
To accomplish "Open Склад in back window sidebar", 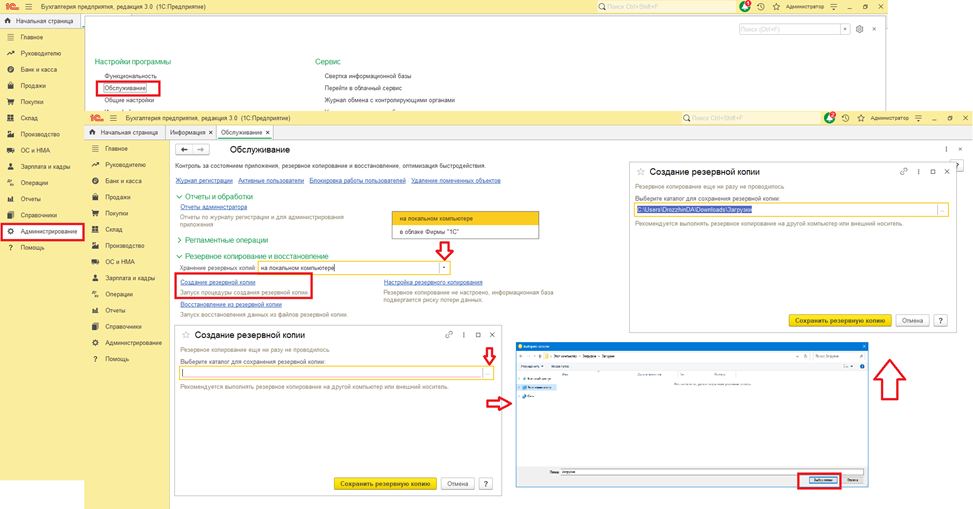I will (x=29, y=118).
